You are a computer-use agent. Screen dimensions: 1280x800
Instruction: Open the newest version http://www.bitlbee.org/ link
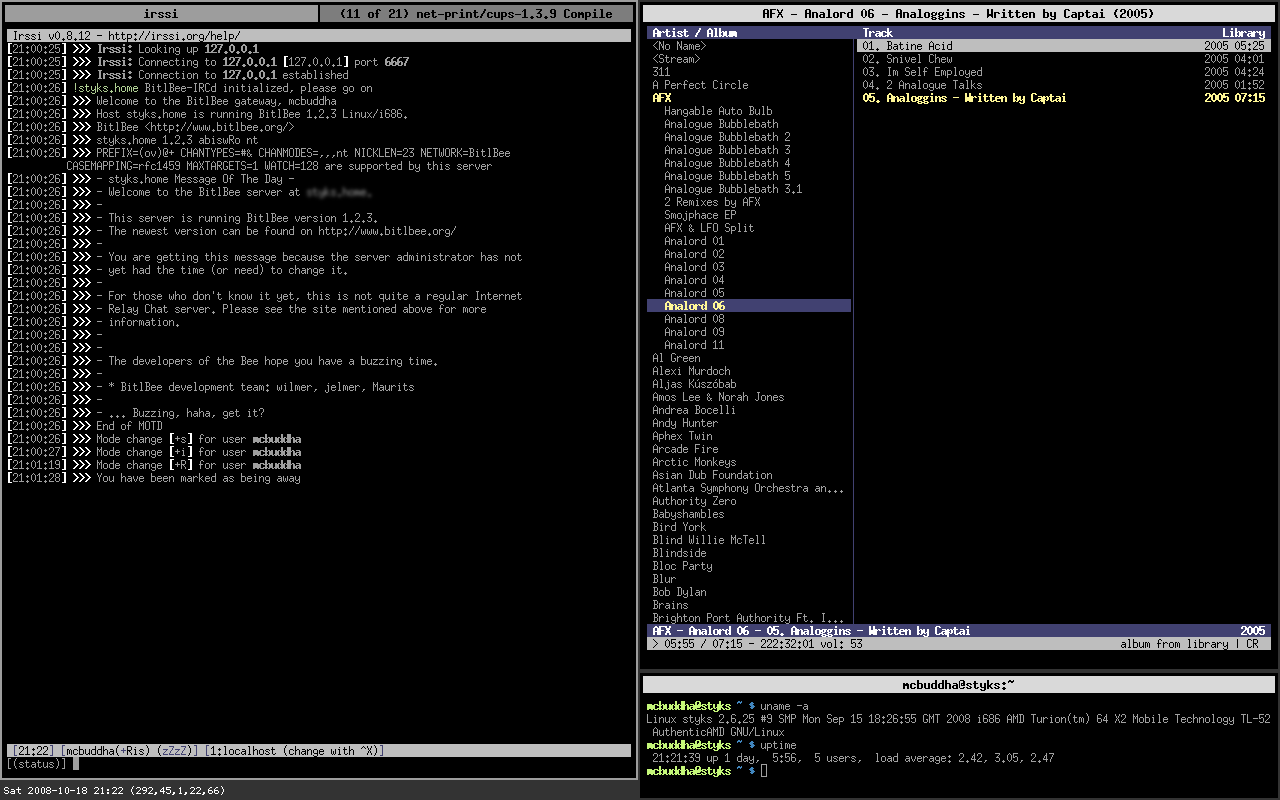point(388,231)
